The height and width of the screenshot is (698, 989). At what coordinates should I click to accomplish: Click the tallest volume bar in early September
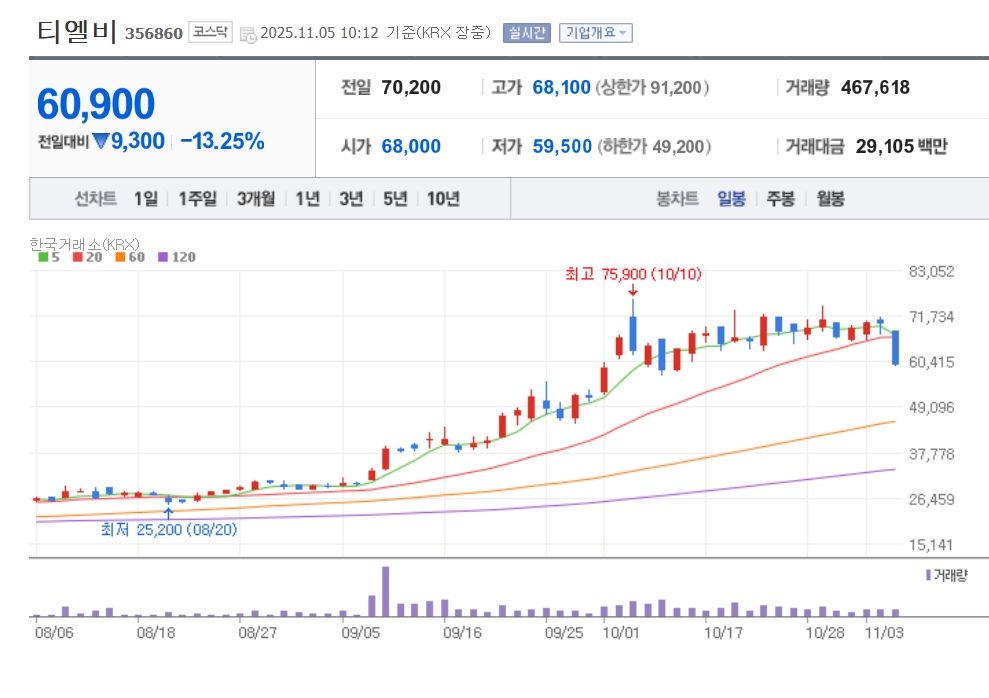point(386,591)
